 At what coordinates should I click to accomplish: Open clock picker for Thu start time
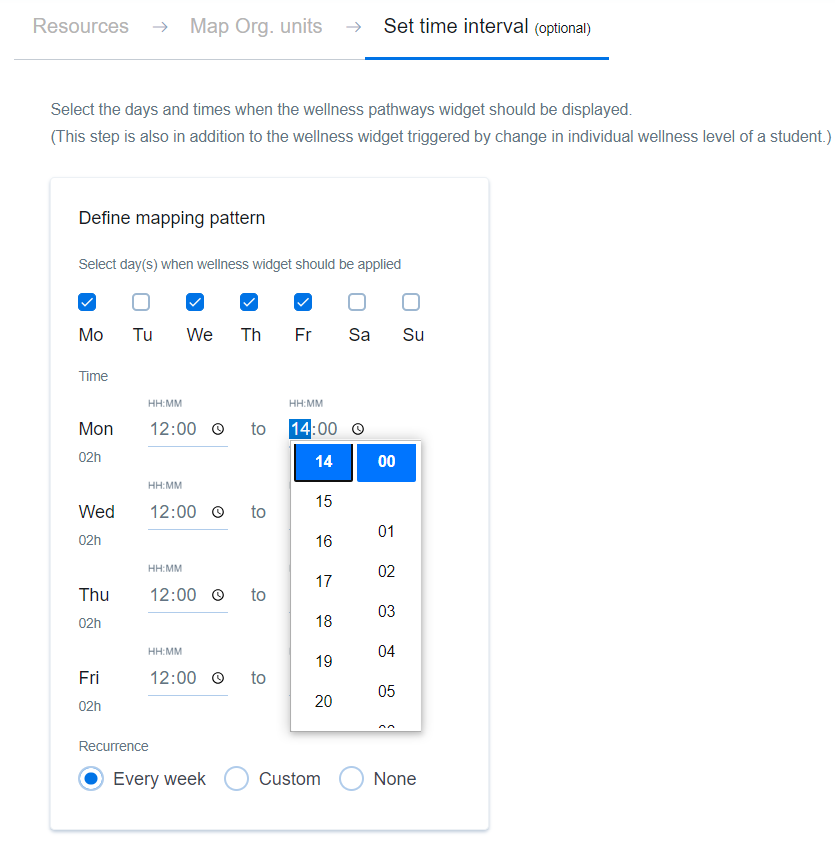coord(217,595)
